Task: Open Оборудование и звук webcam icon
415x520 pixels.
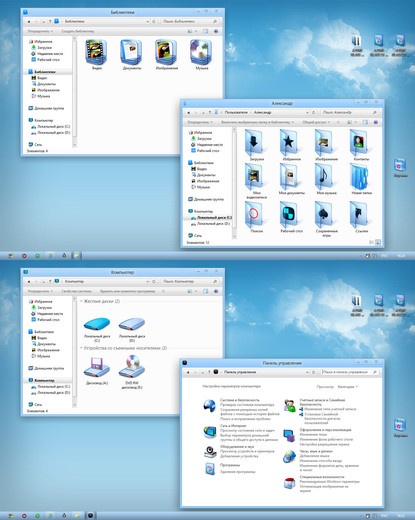Action: pos(210,452)
